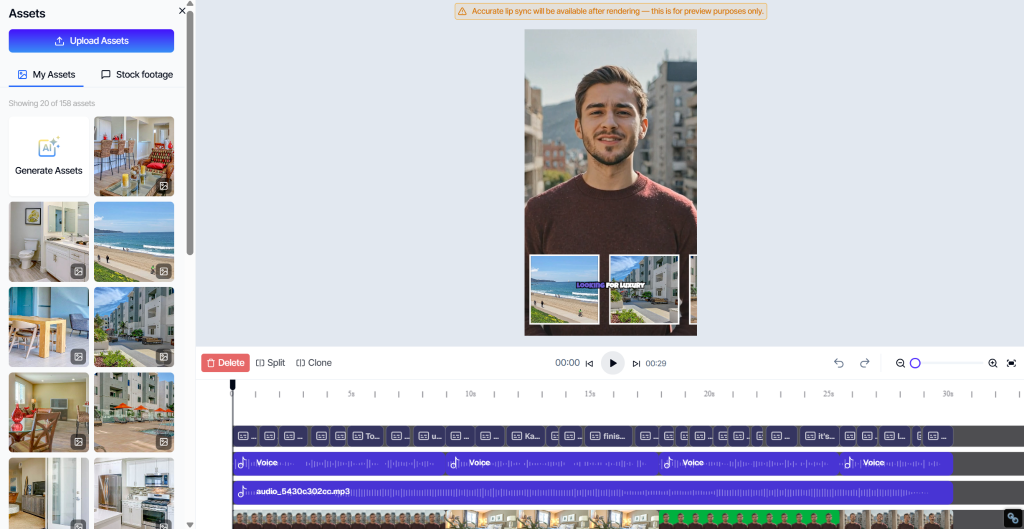Open the Generate Assets card
This screenshot has width=1024, height=529.
[49, 156]
